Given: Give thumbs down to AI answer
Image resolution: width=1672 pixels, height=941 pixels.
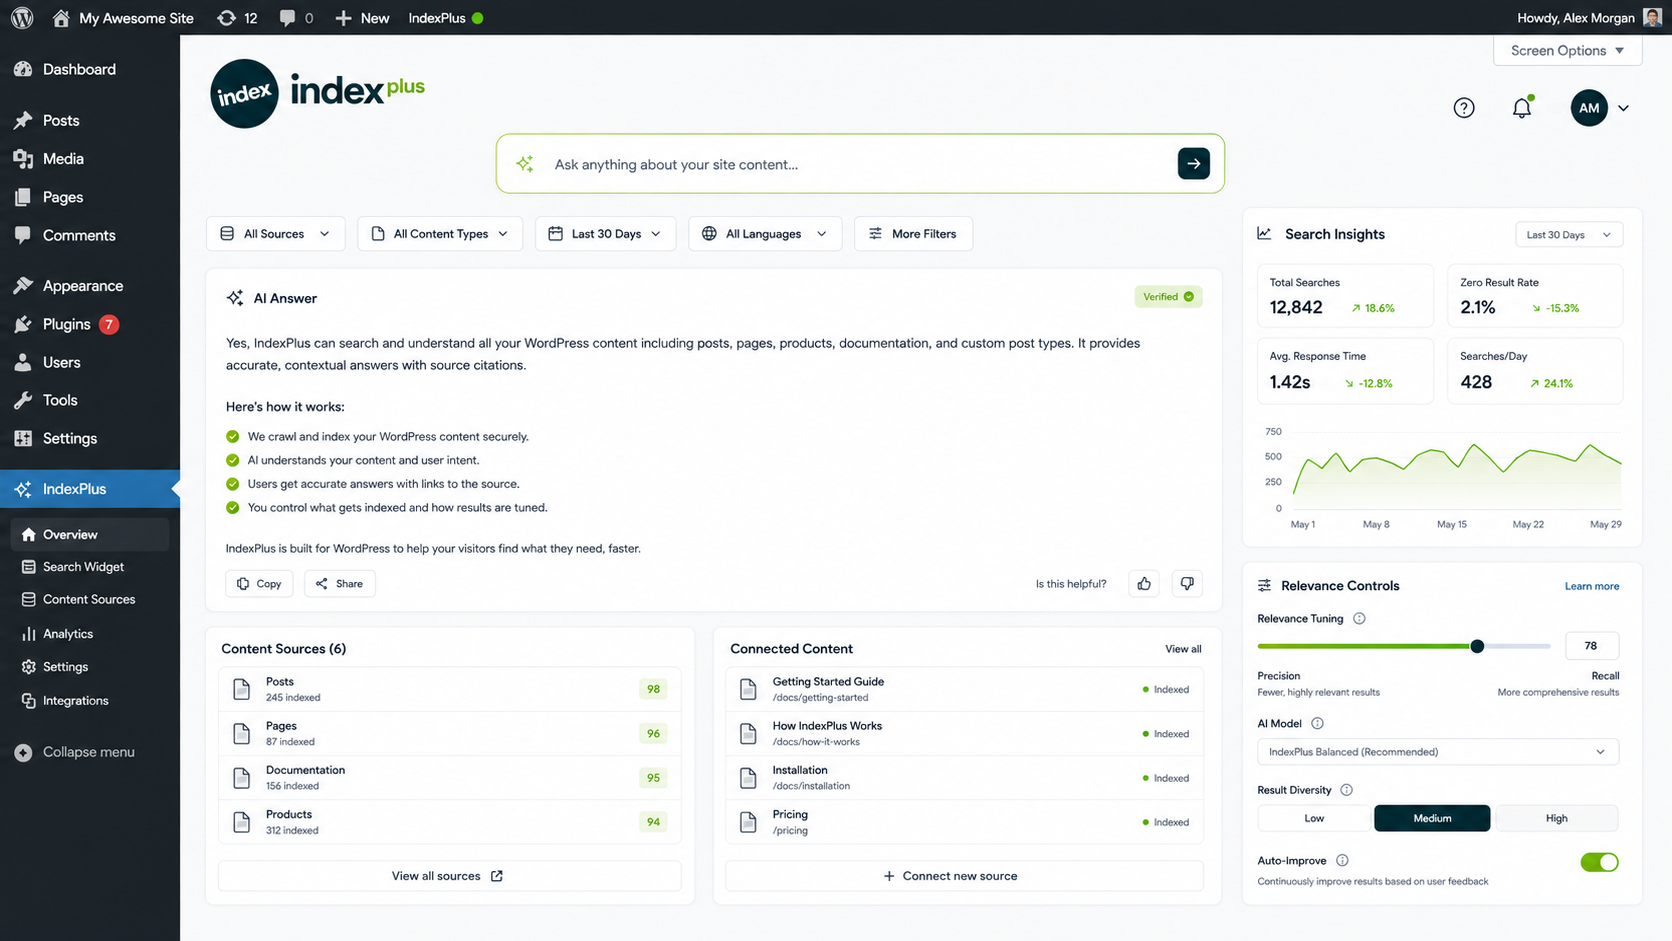Looking at the screenshot, I should click(x=1187, y=584).
